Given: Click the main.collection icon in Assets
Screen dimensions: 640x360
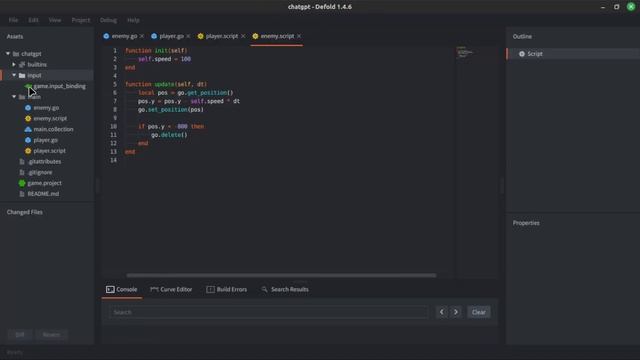Looking at the screenshot, I should point(28,129).
